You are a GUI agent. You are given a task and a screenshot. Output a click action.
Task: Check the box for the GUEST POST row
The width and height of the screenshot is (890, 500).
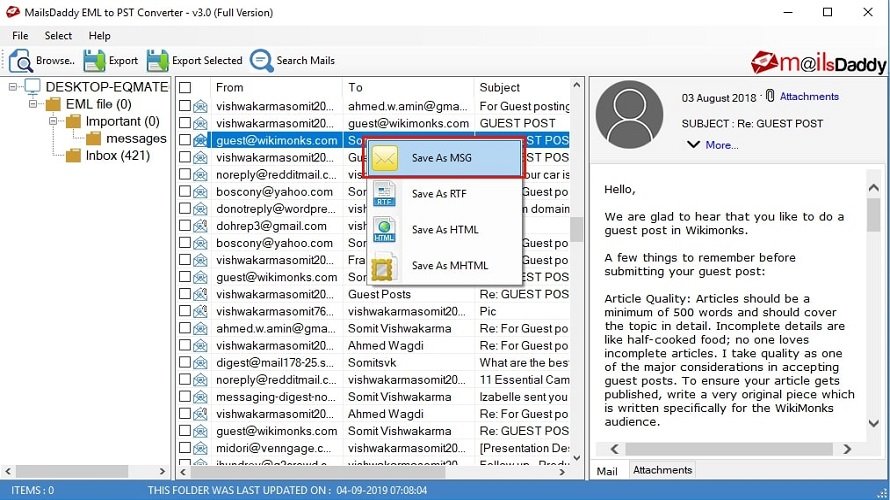185,123
